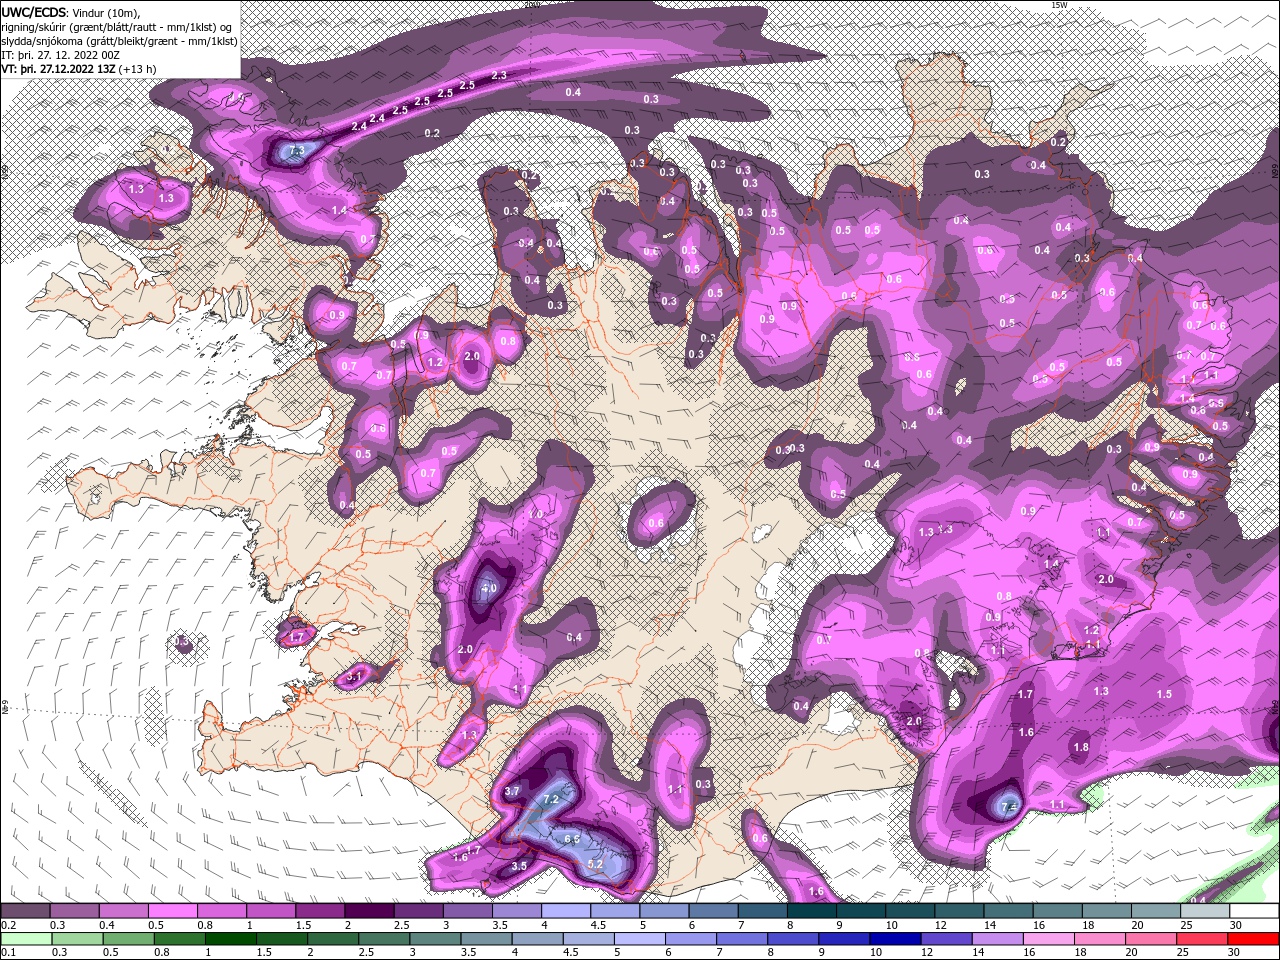The image size is (1280, 960).
Task: Click the UWC/ECDS title text
Action: [34, 11]
